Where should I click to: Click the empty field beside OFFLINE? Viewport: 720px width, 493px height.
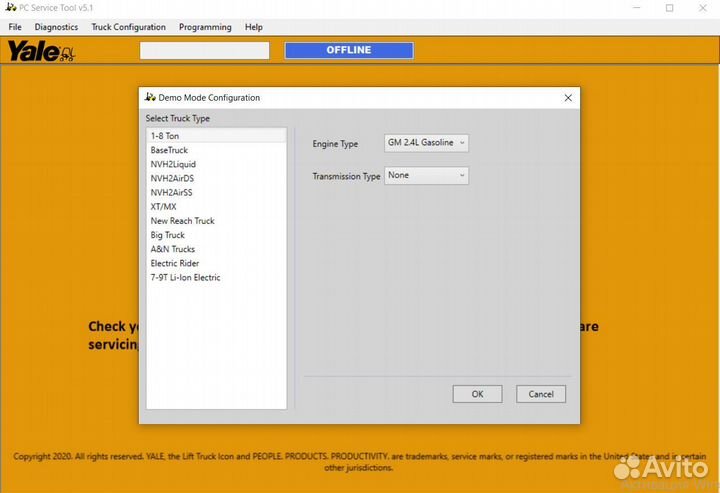[x=205, y=50]
